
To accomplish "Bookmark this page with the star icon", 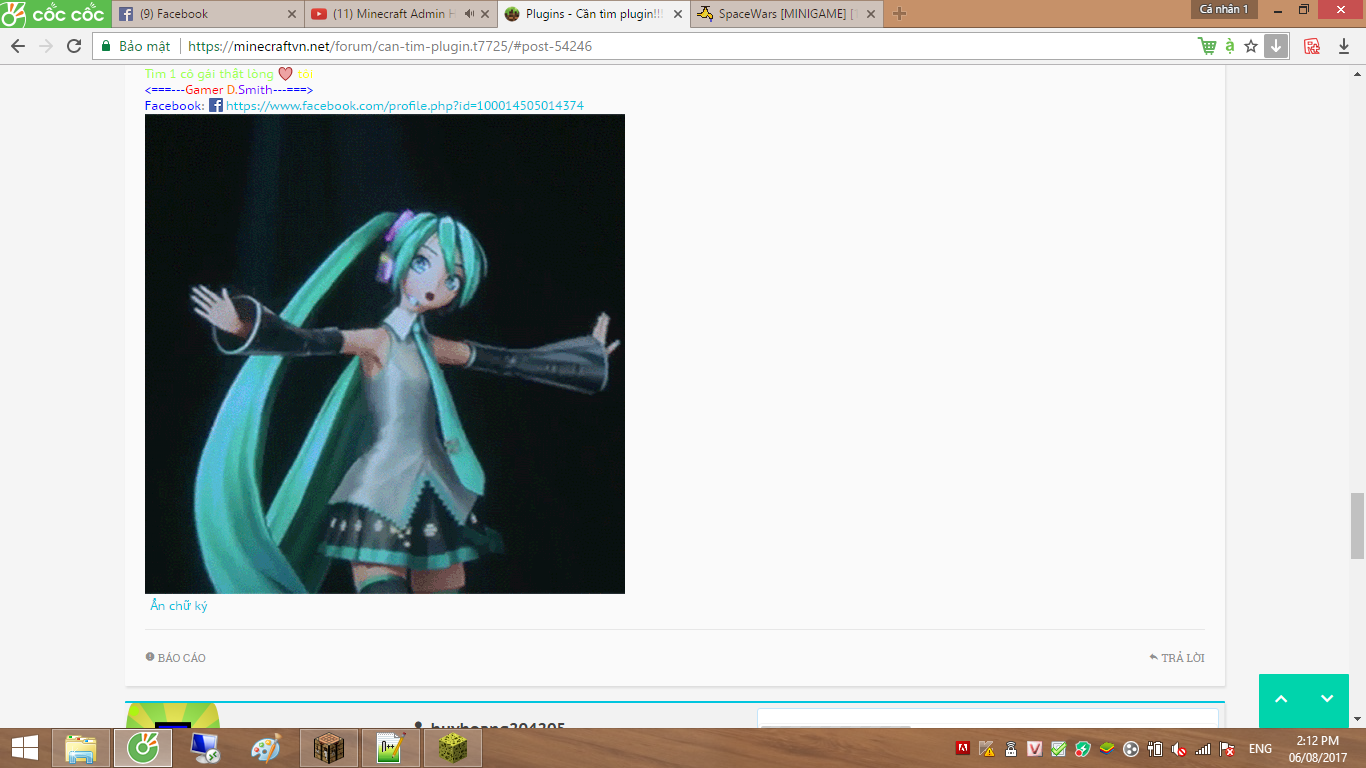I will pyautogui.click(x=1251, y=46).
